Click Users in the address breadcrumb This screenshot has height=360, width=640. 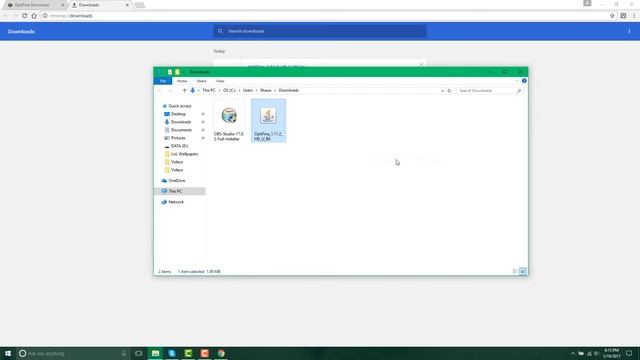coord(248,90)
